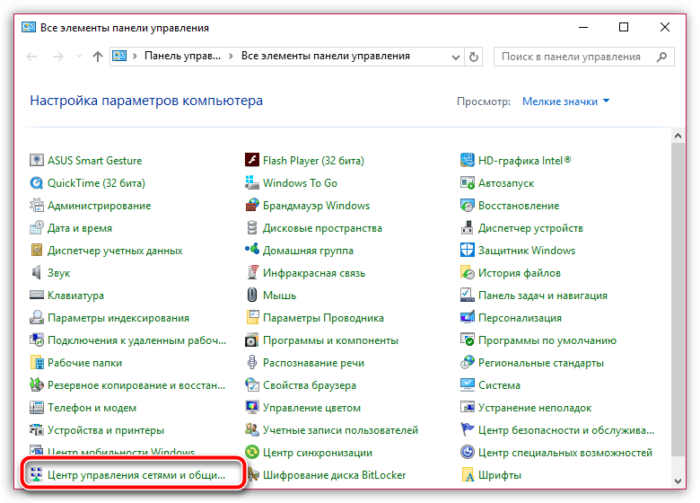Viewport: 700px width, 503px height.
Task: Open Центр безопасности и обслуживания
Action: (x=566, y=430)
